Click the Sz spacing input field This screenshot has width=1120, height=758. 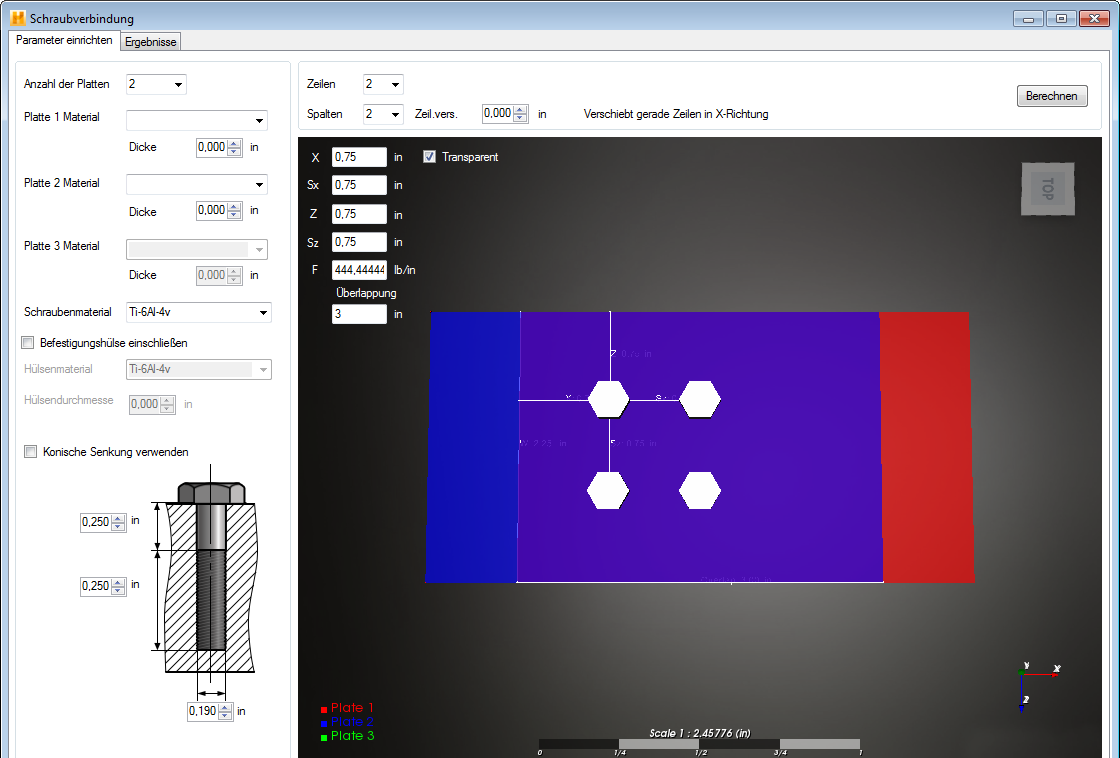click(359, 242)
